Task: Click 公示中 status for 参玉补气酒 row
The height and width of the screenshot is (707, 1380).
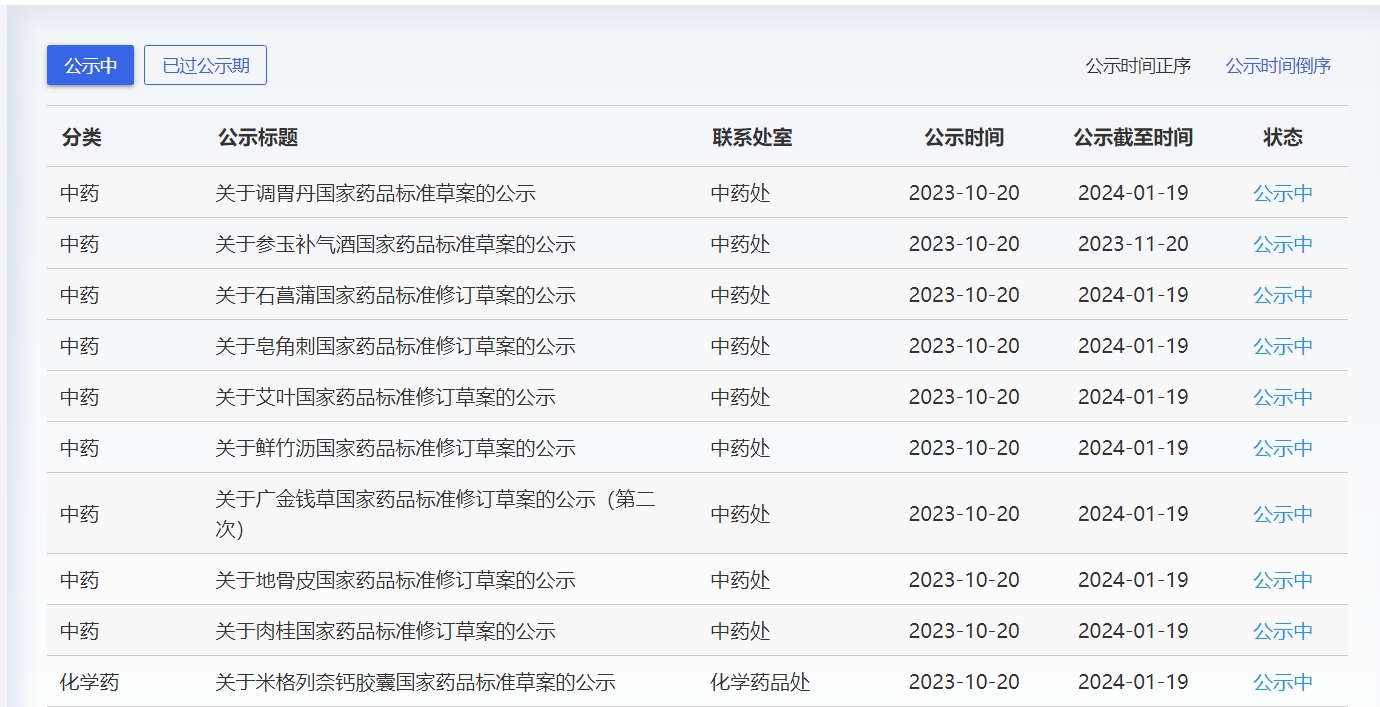Action: coord(1283,244)
